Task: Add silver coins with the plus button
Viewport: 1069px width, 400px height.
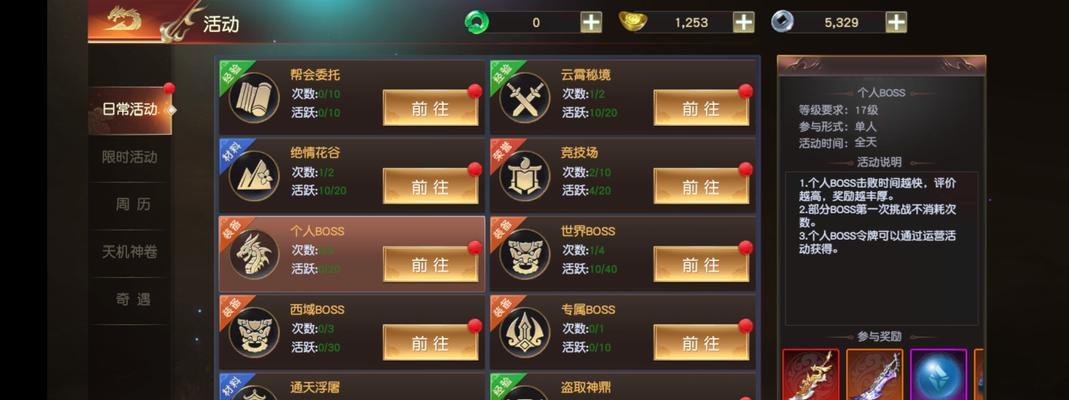Action: 896,22
